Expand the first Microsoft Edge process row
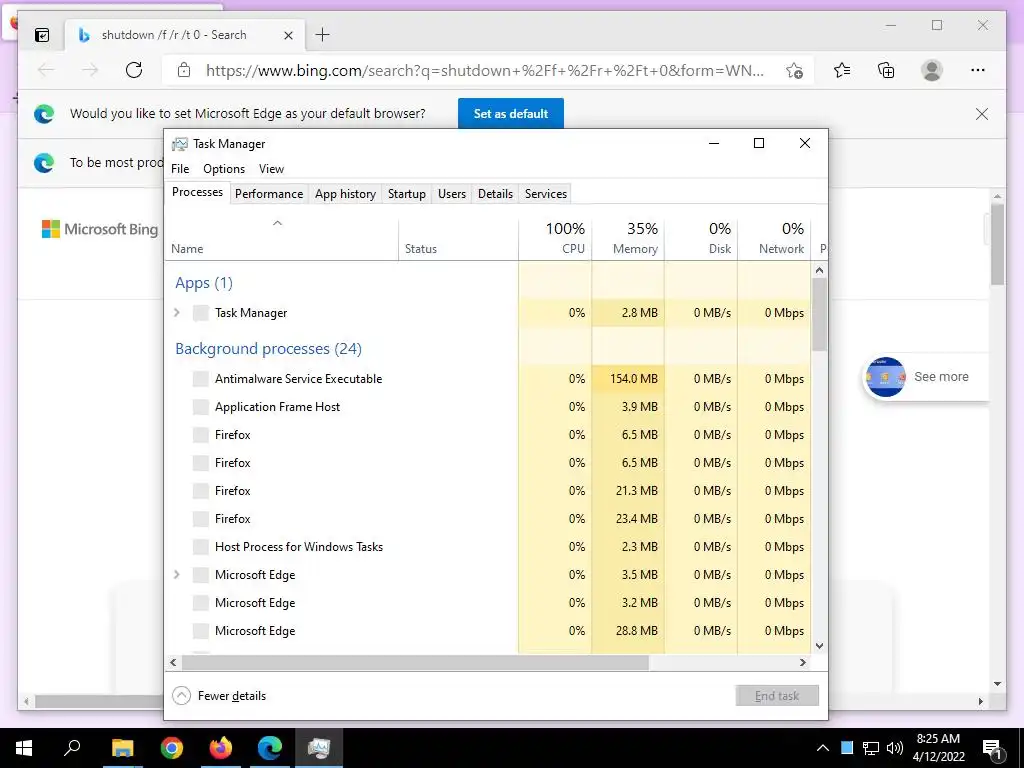Image resolution: width=1024 pixels, height=768 pixels. 177,575
